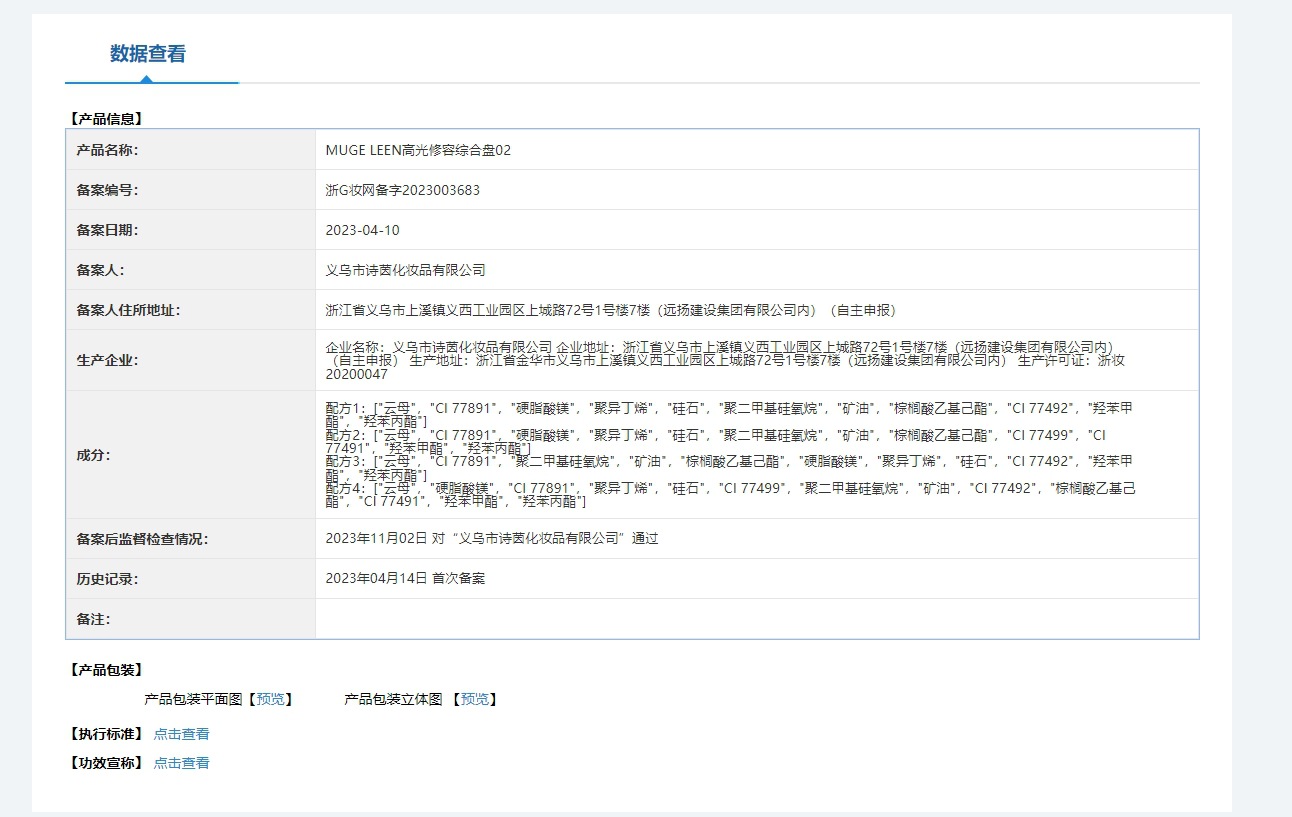
Task: Click the 【产品包装】 section heading
Action: 106,670
